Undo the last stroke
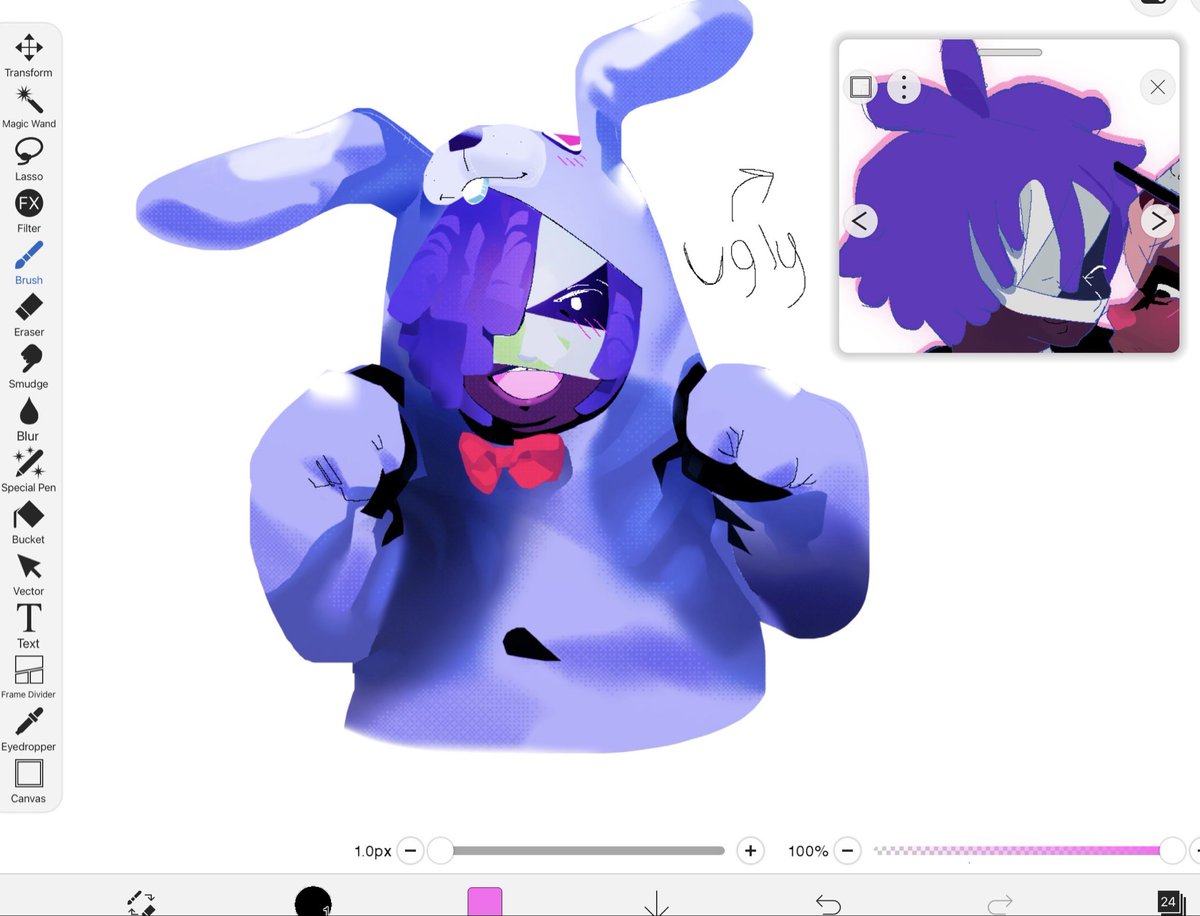 828,904
